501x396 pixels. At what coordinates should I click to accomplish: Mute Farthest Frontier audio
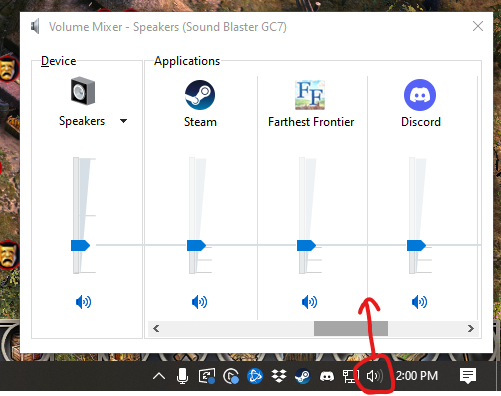(309, 302)
